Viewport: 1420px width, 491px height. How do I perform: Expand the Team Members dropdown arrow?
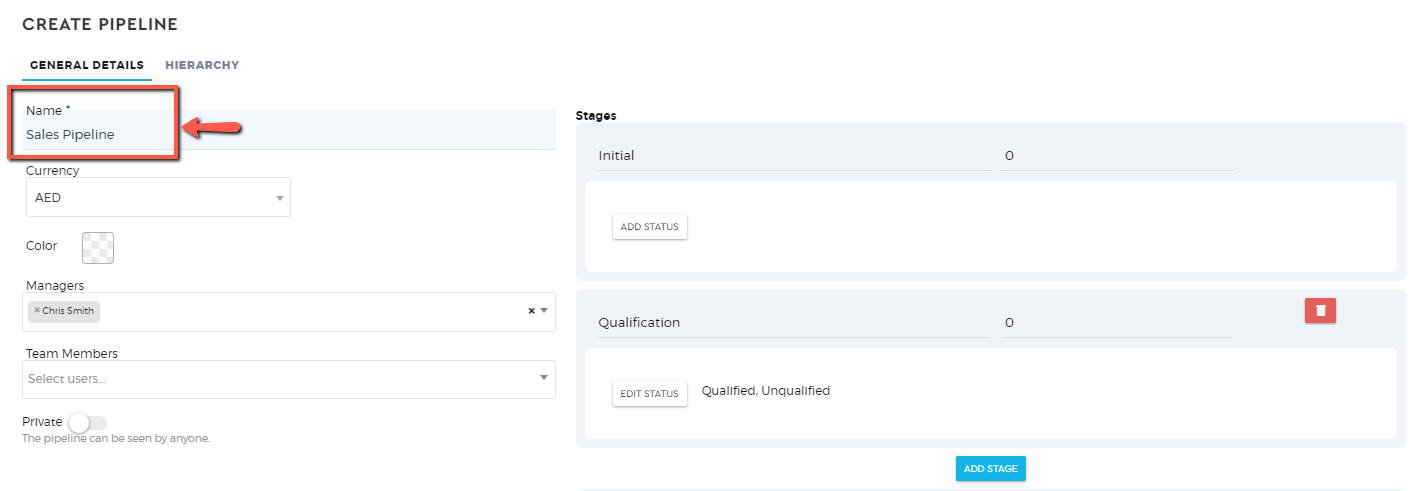[x=544, y=378]
